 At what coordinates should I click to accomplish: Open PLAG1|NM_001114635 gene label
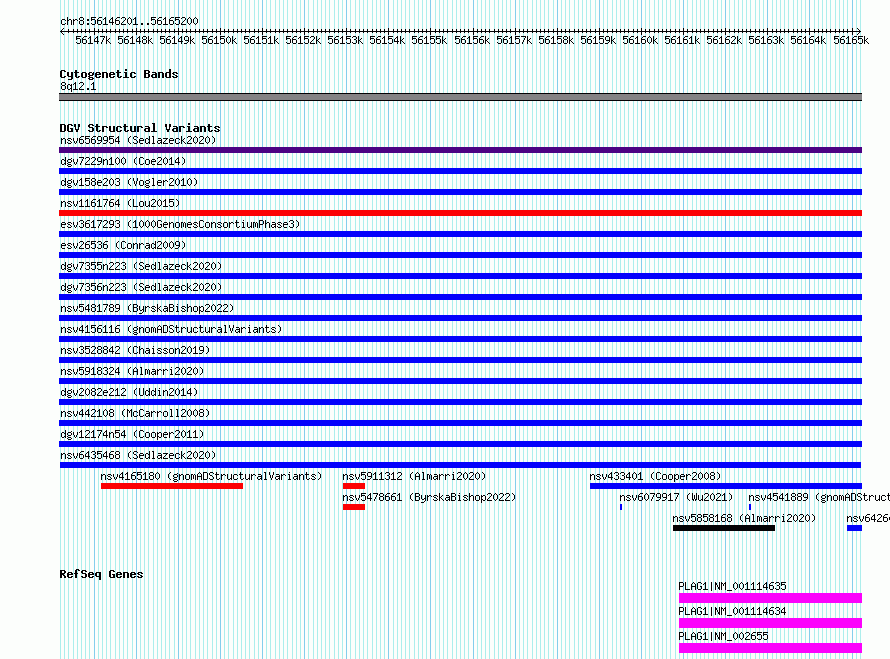pos(732,586)
